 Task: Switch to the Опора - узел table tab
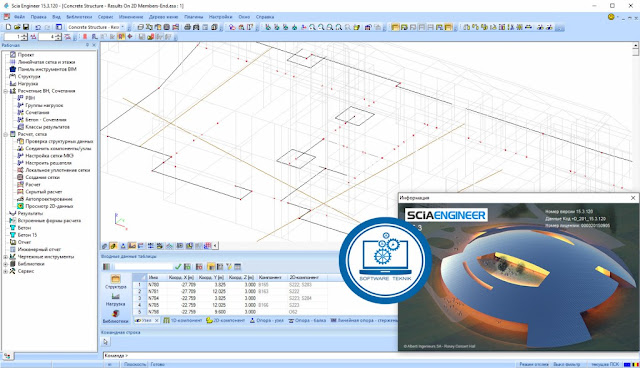click(x=267, y=321)
